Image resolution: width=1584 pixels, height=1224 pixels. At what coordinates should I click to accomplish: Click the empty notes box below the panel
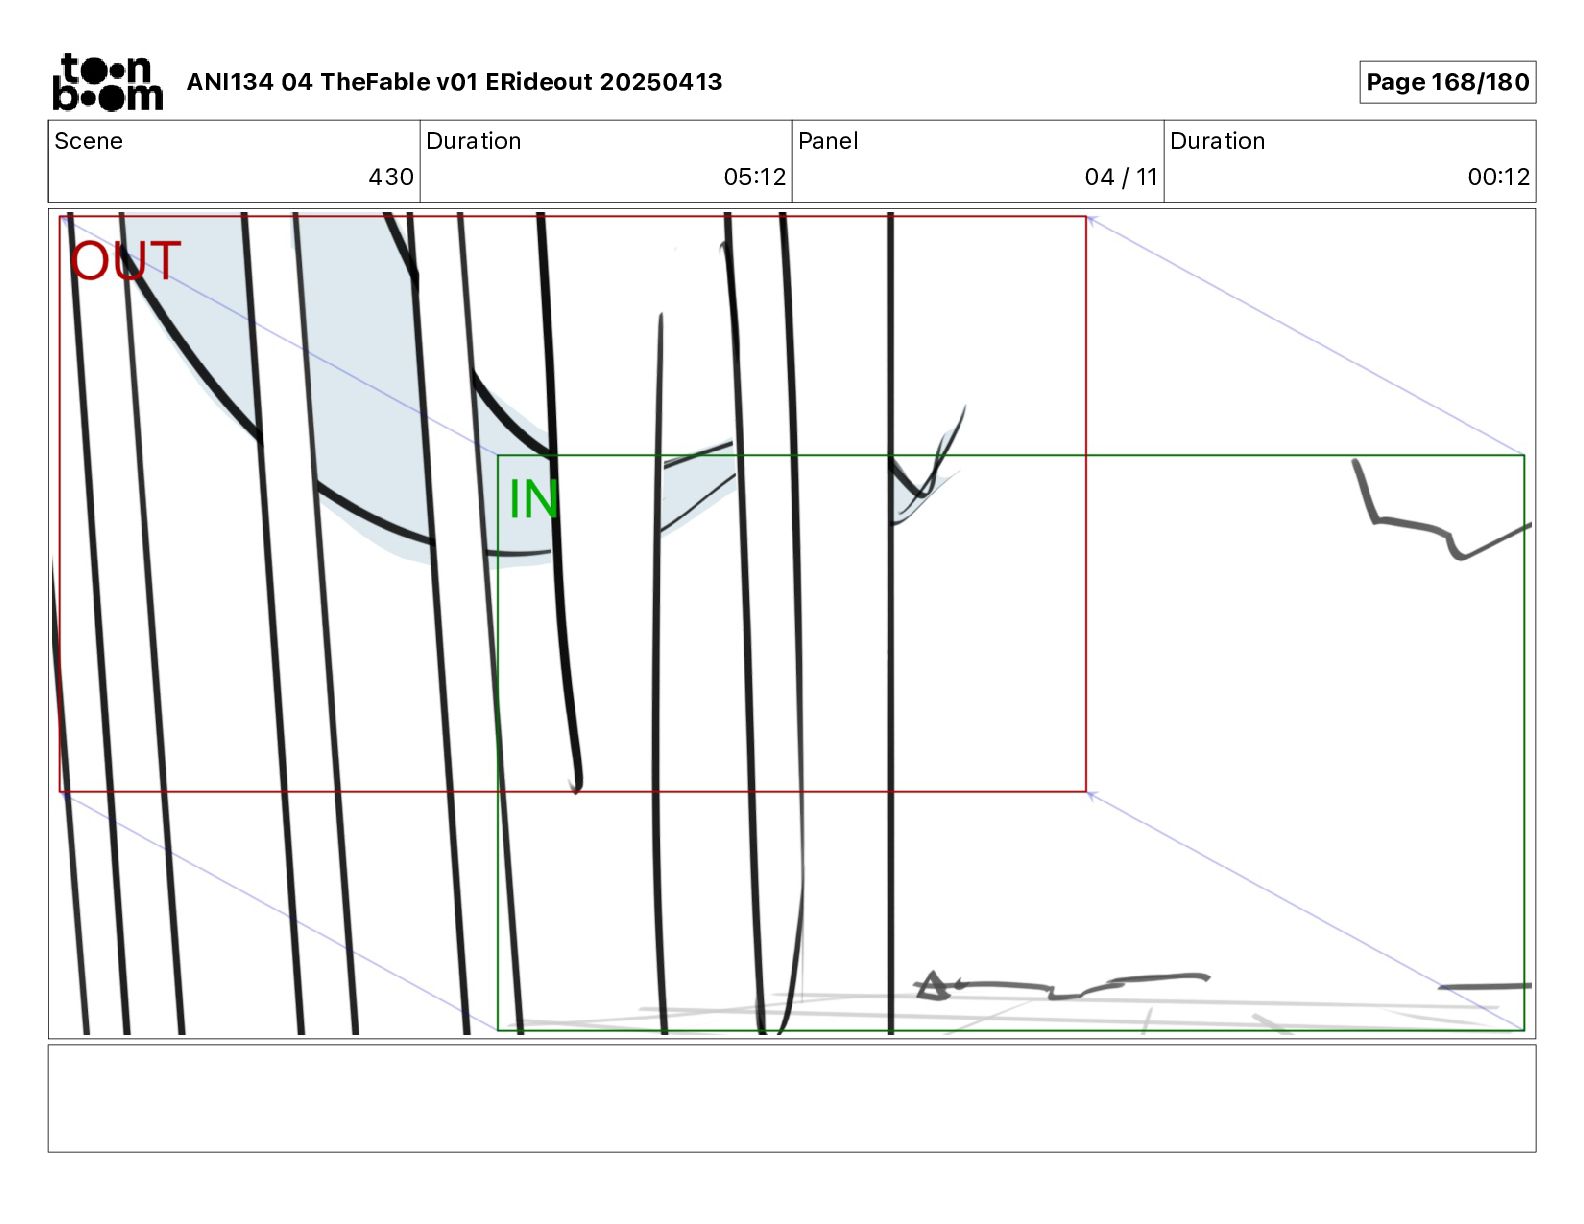click(x=792, y=1098)
